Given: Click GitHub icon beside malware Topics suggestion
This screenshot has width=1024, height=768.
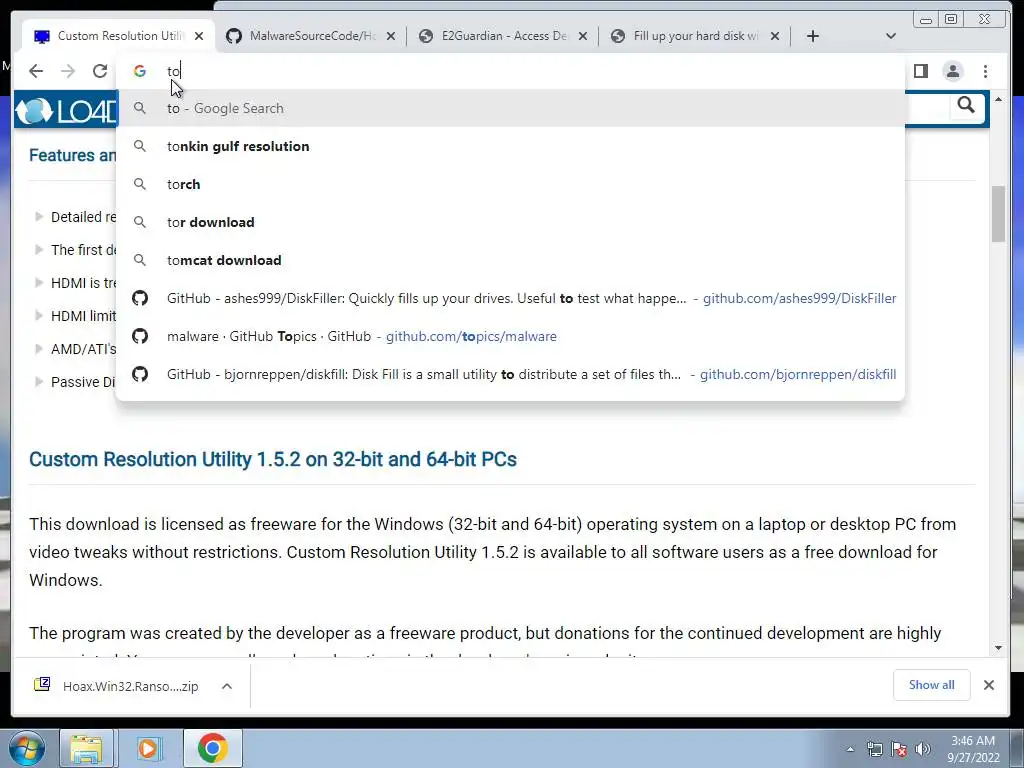Looking at the screenshot, I should (140, 336).
